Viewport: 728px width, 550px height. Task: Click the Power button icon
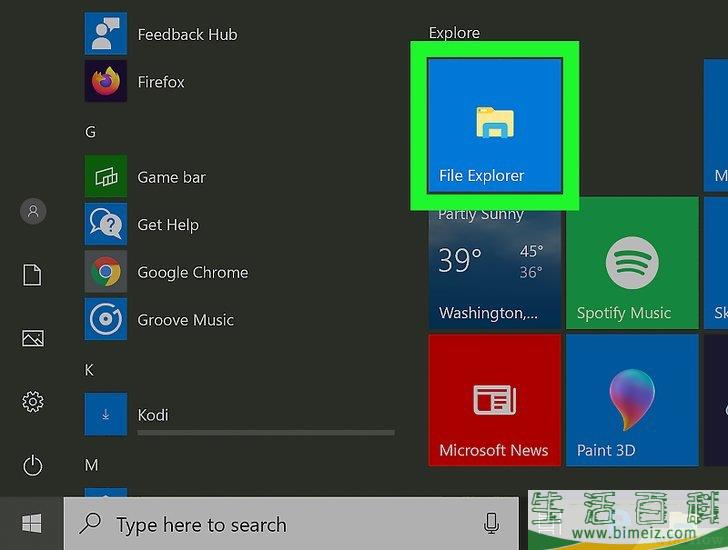[33, 466]
